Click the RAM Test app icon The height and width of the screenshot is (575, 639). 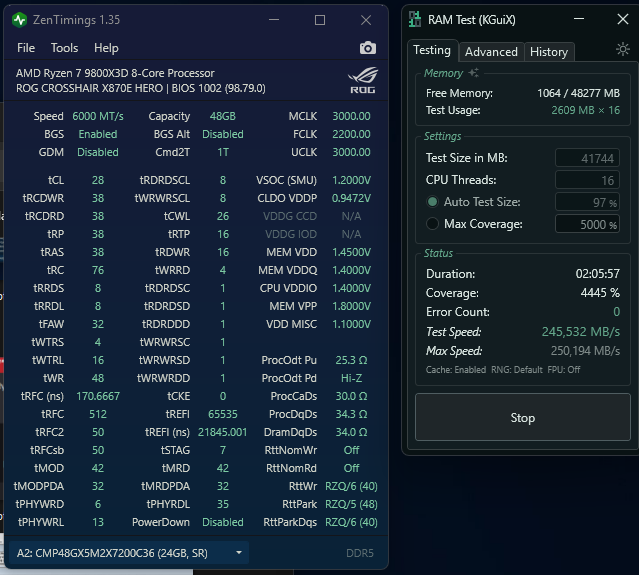pos(415,19)
